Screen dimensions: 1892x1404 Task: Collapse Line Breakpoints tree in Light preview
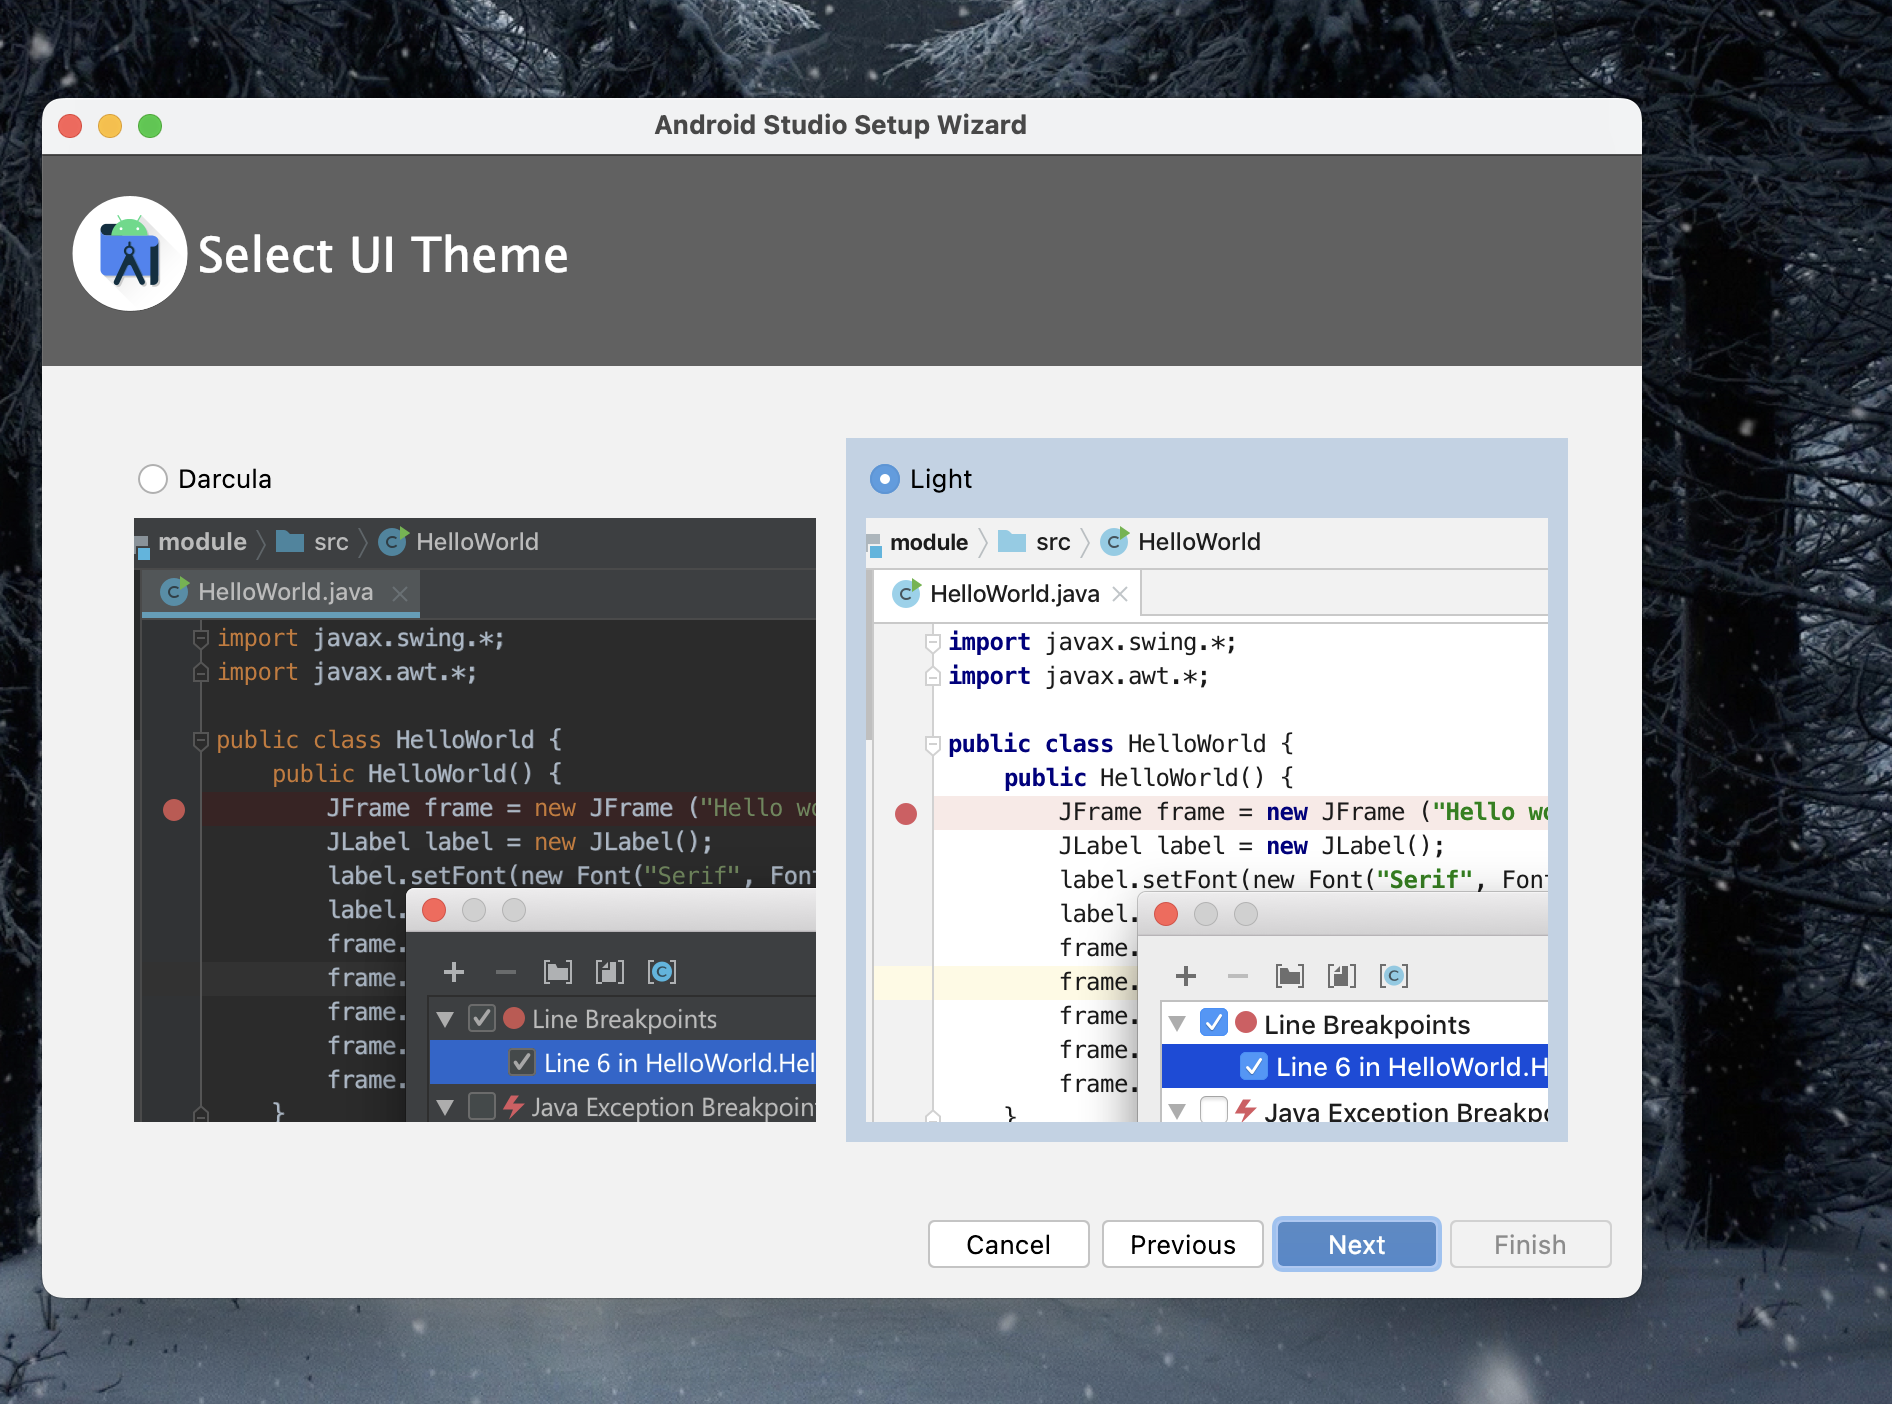click(1178, 1024)
